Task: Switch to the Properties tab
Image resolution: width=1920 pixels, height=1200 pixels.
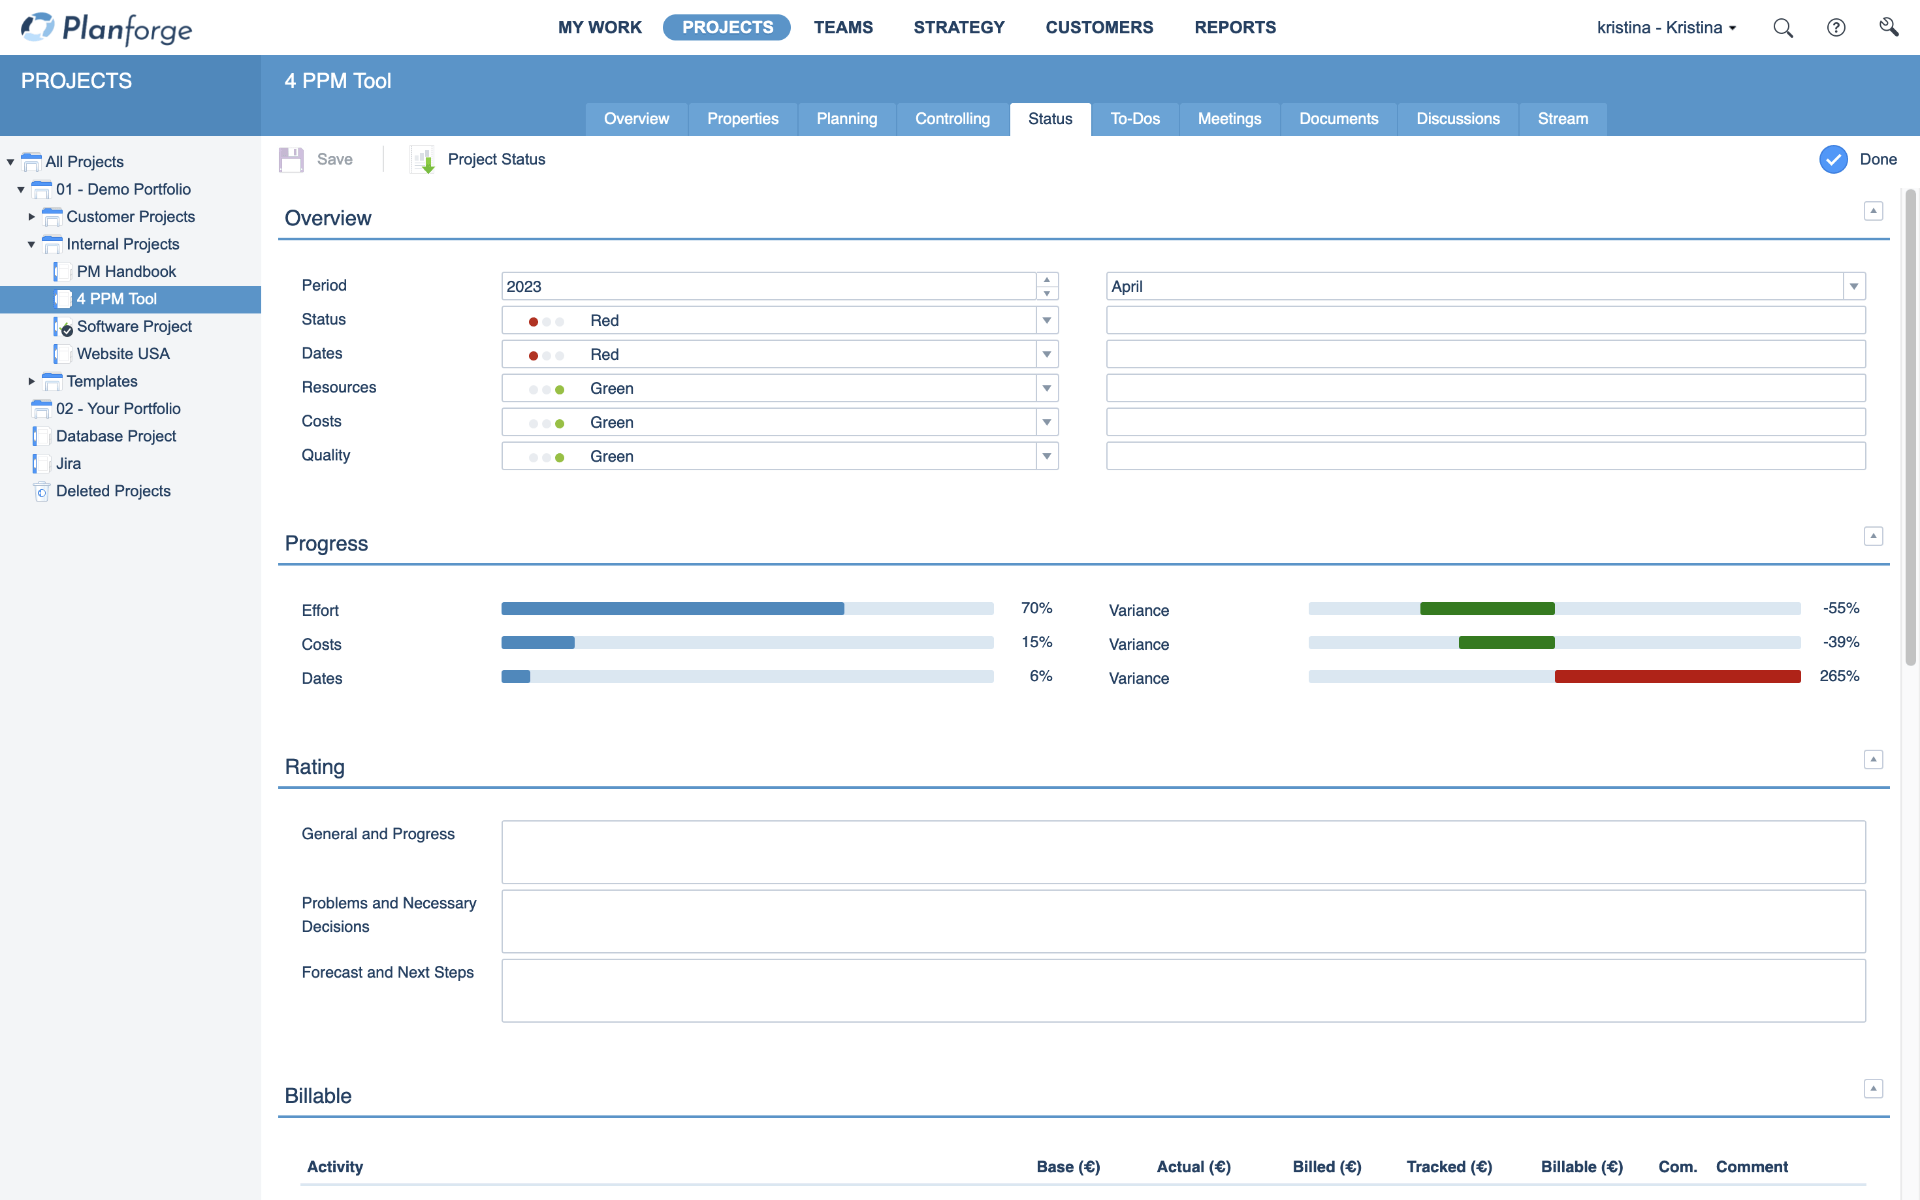Action: 742,119
